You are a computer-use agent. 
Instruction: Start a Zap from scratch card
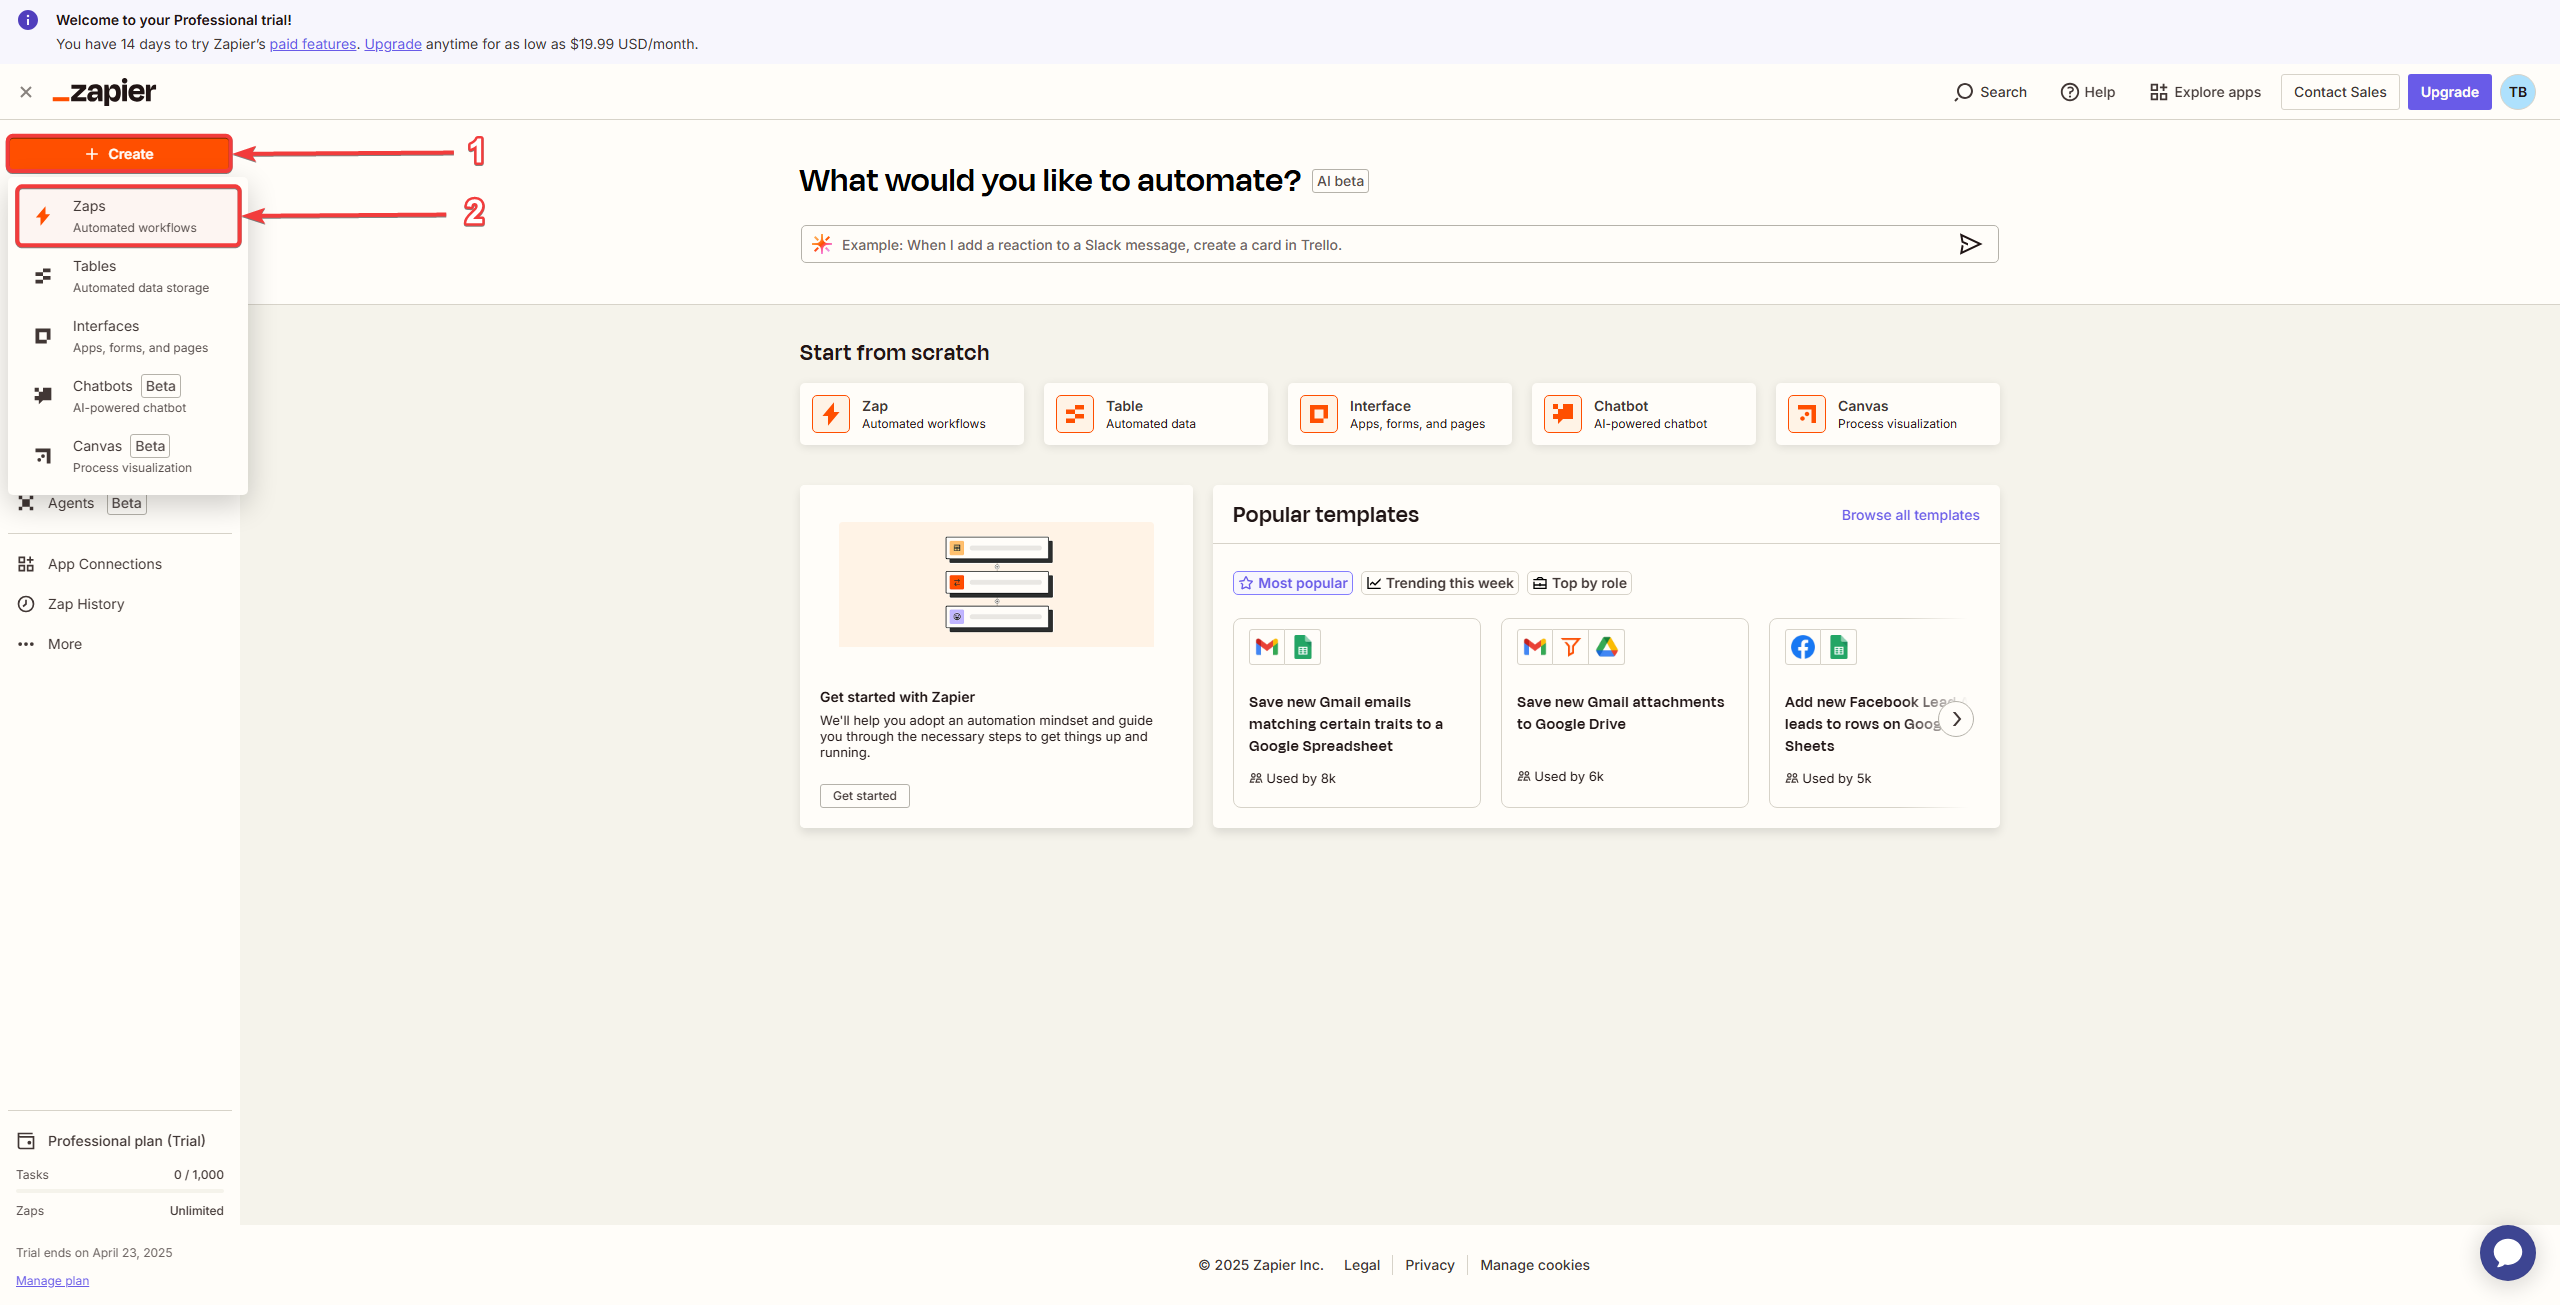pos(912,414)
